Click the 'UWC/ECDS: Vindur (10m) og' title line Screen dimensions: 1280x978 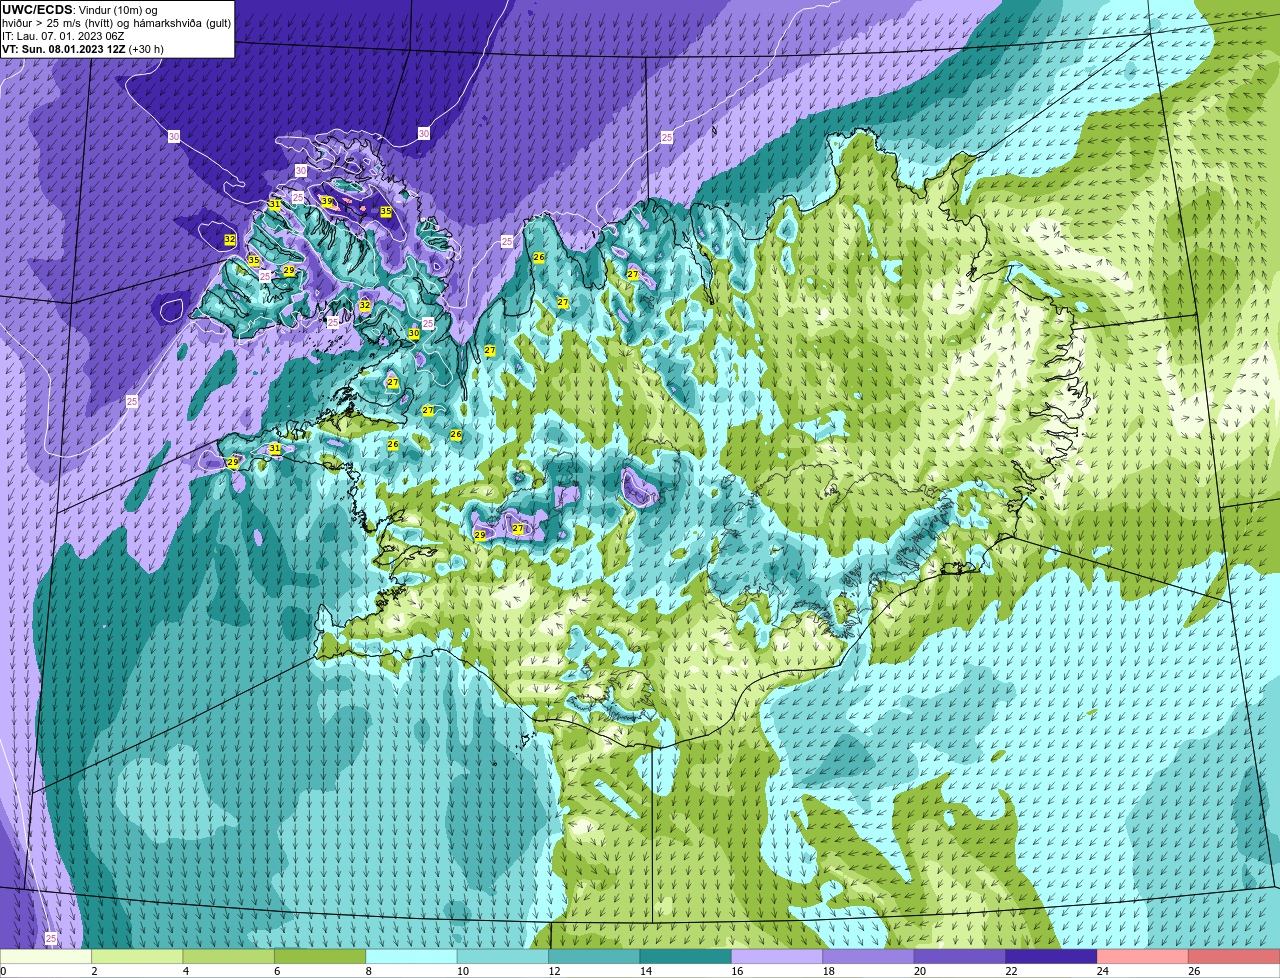coord(80,9)
